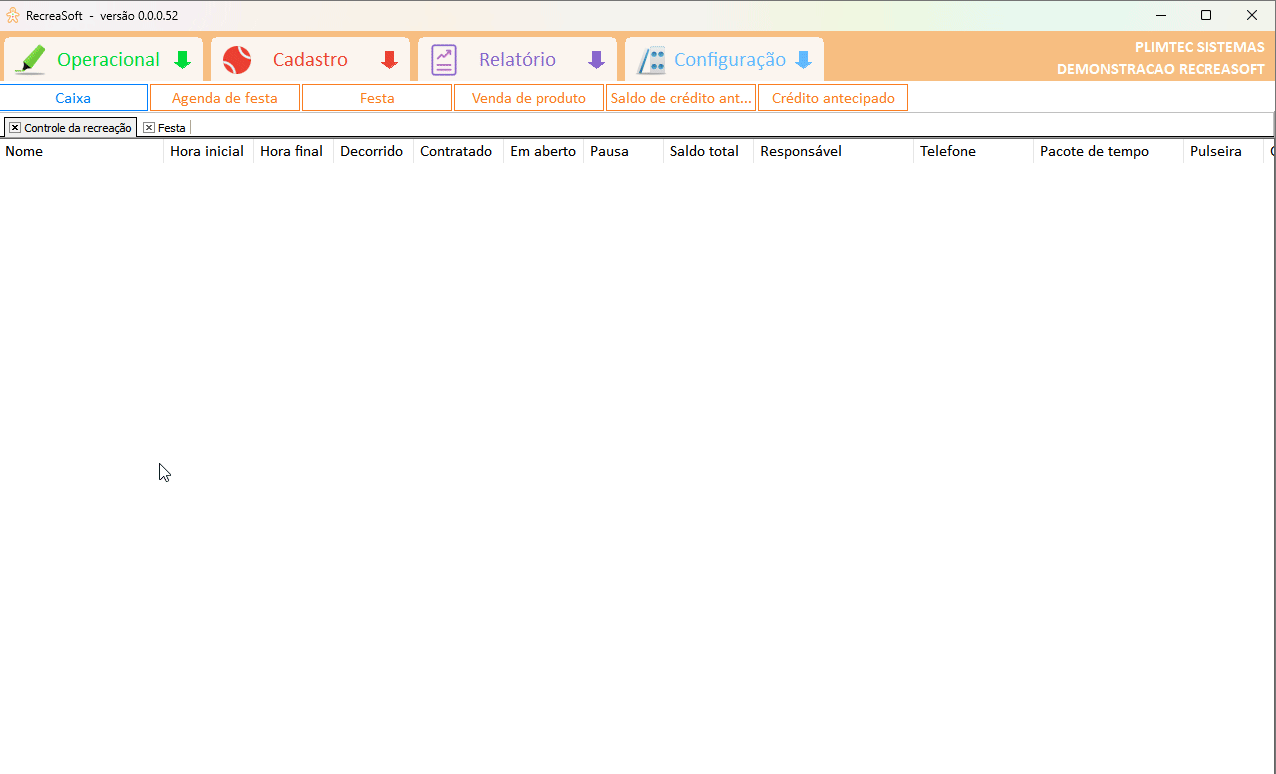This screenshot has width=1276, height=774.
Task: Open the Caixa button
Action: pos(73,98)
